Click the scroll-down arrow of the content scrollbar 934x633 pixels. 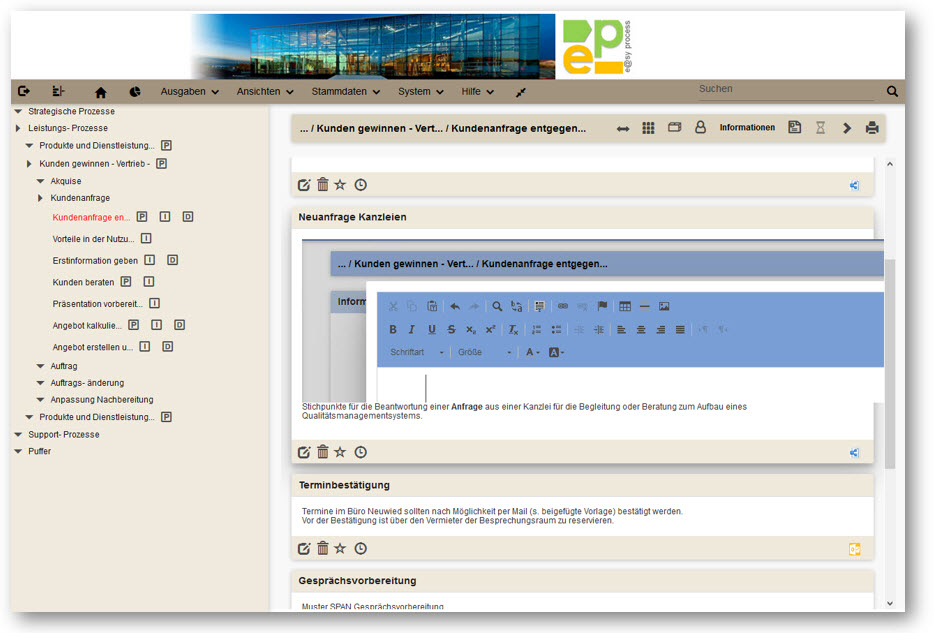coord(890,602)
